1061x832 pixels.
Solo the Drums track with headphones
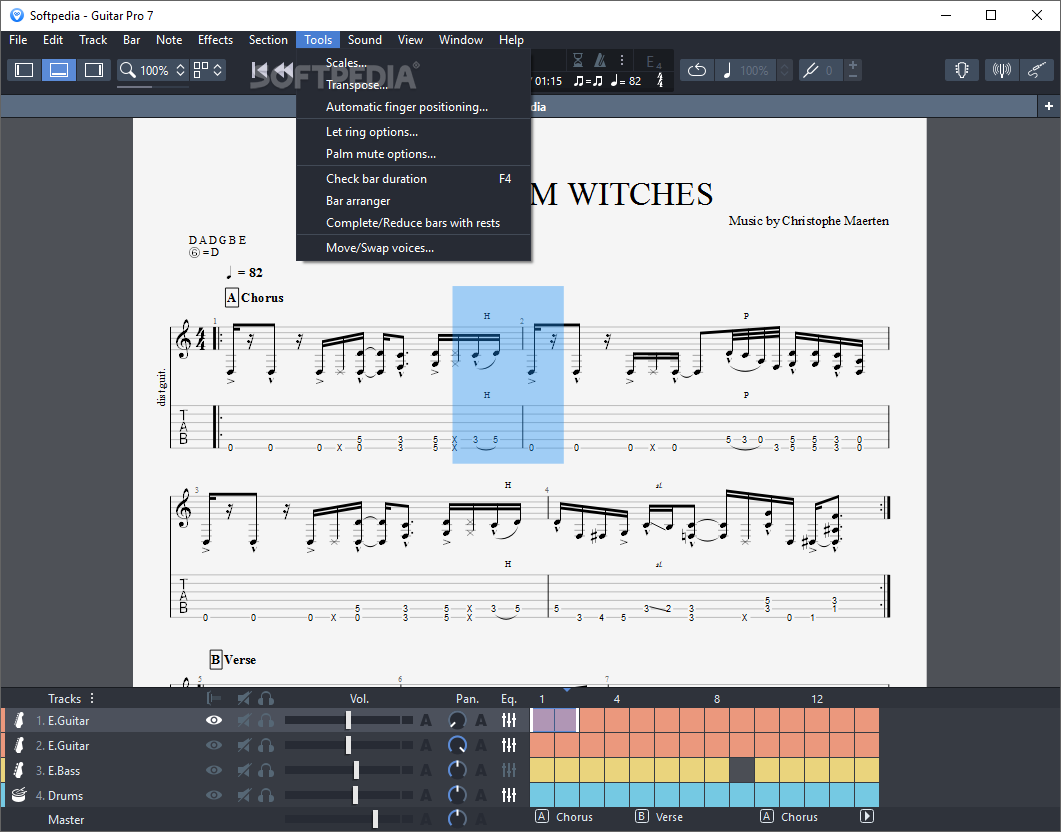click(x=266, y=795)
